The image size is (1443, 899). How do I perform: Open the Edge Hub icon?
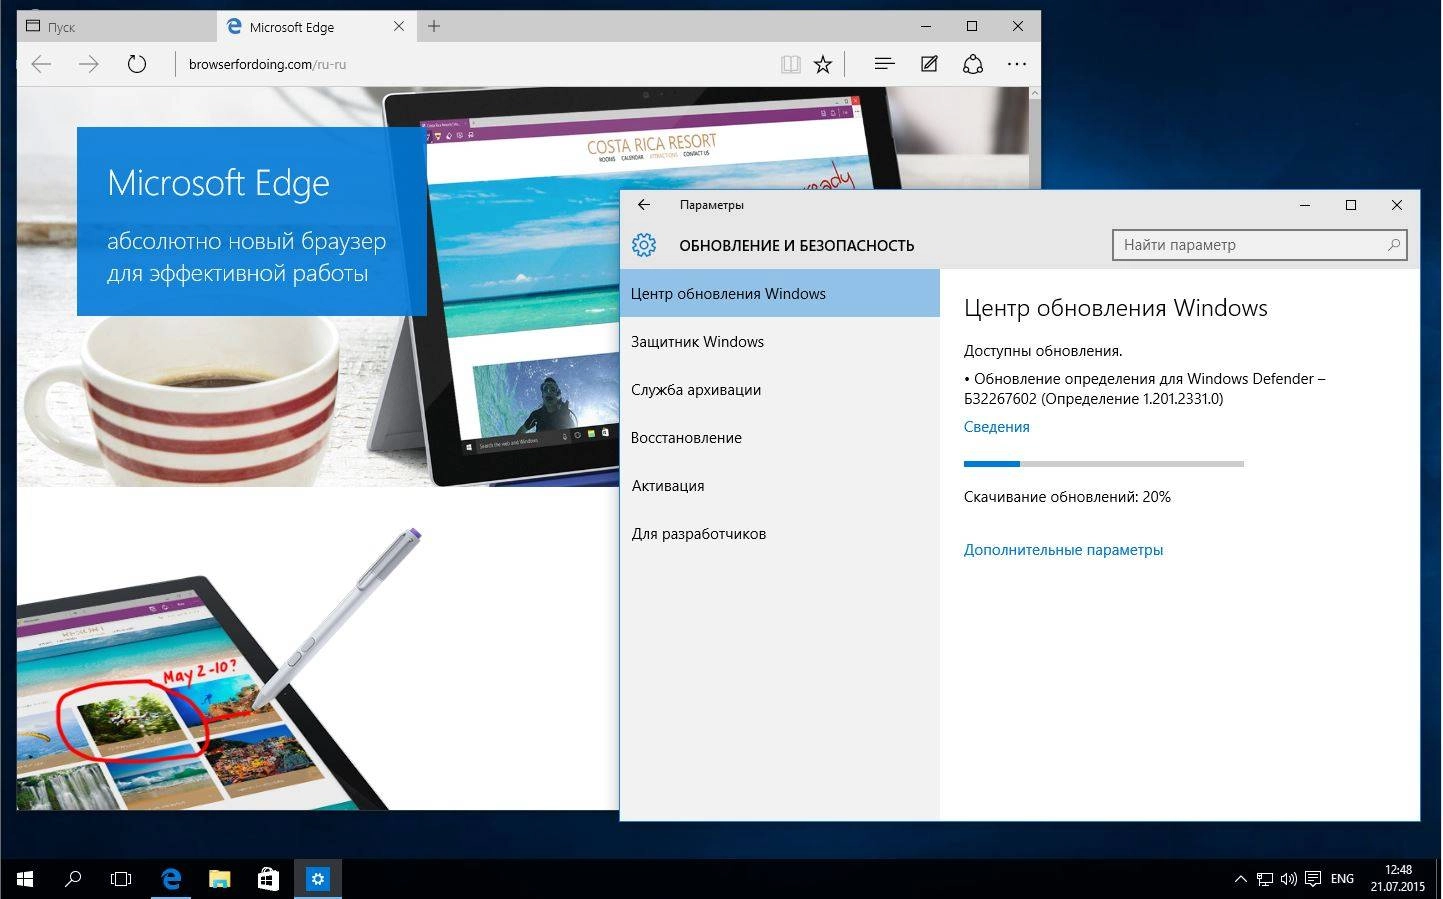[x=884, y=64]
